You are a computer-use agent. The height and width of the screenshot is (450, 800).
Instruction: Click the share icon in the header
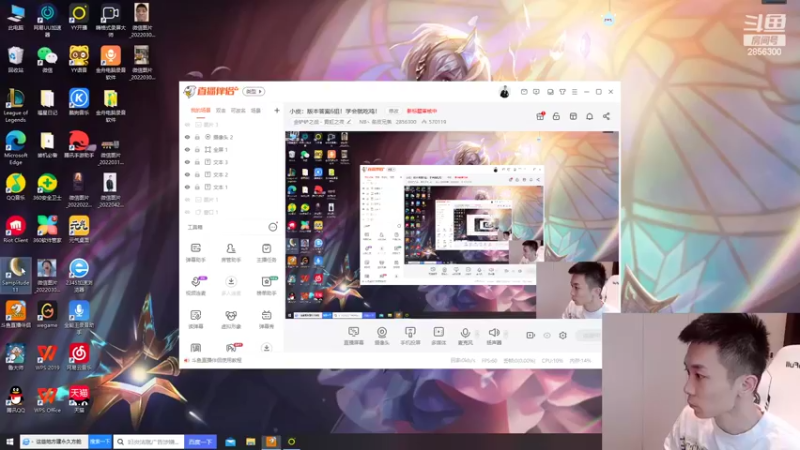pos(606,116)
